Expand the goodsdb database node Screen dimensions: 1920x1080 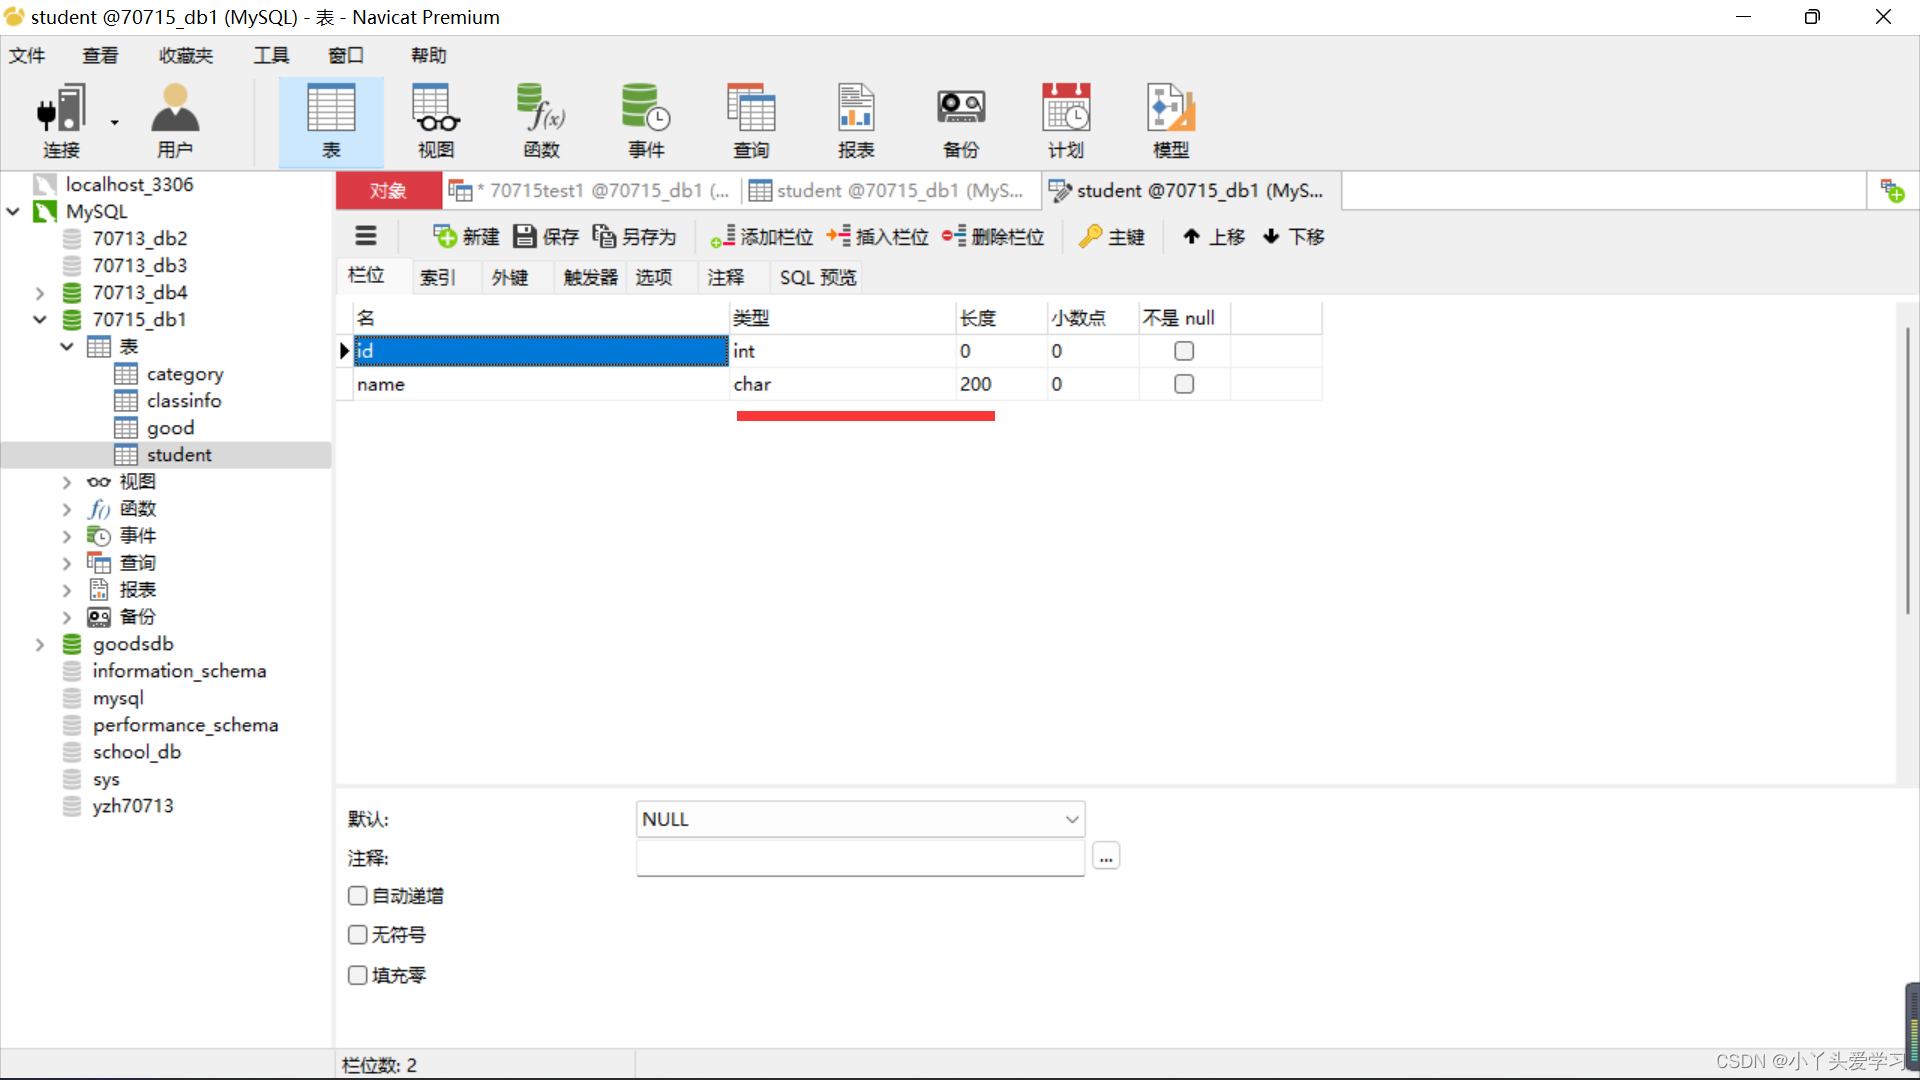pos(40,645)
